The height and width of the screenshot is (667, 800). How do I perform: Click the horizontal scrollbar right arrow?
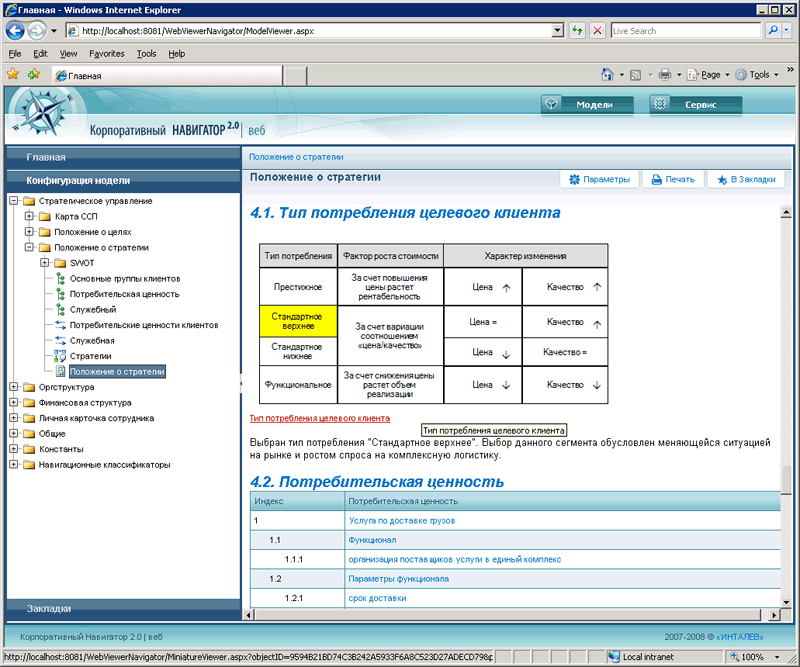774,615
